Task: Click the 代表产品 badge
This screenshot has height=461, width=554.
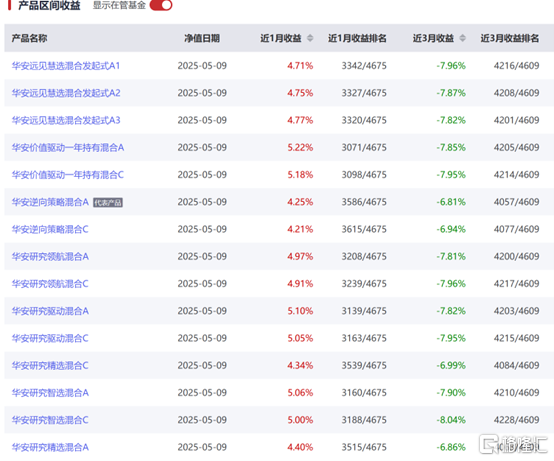Action: click(108, 202)
